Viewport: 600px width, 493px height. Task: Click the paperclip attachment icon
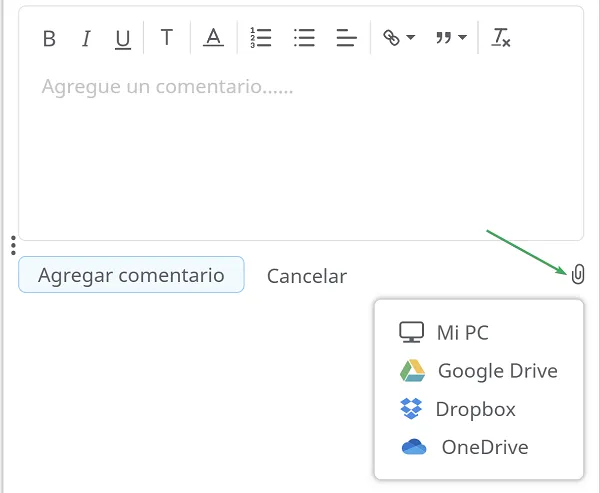pyautogui.click(x=578, y=274)
